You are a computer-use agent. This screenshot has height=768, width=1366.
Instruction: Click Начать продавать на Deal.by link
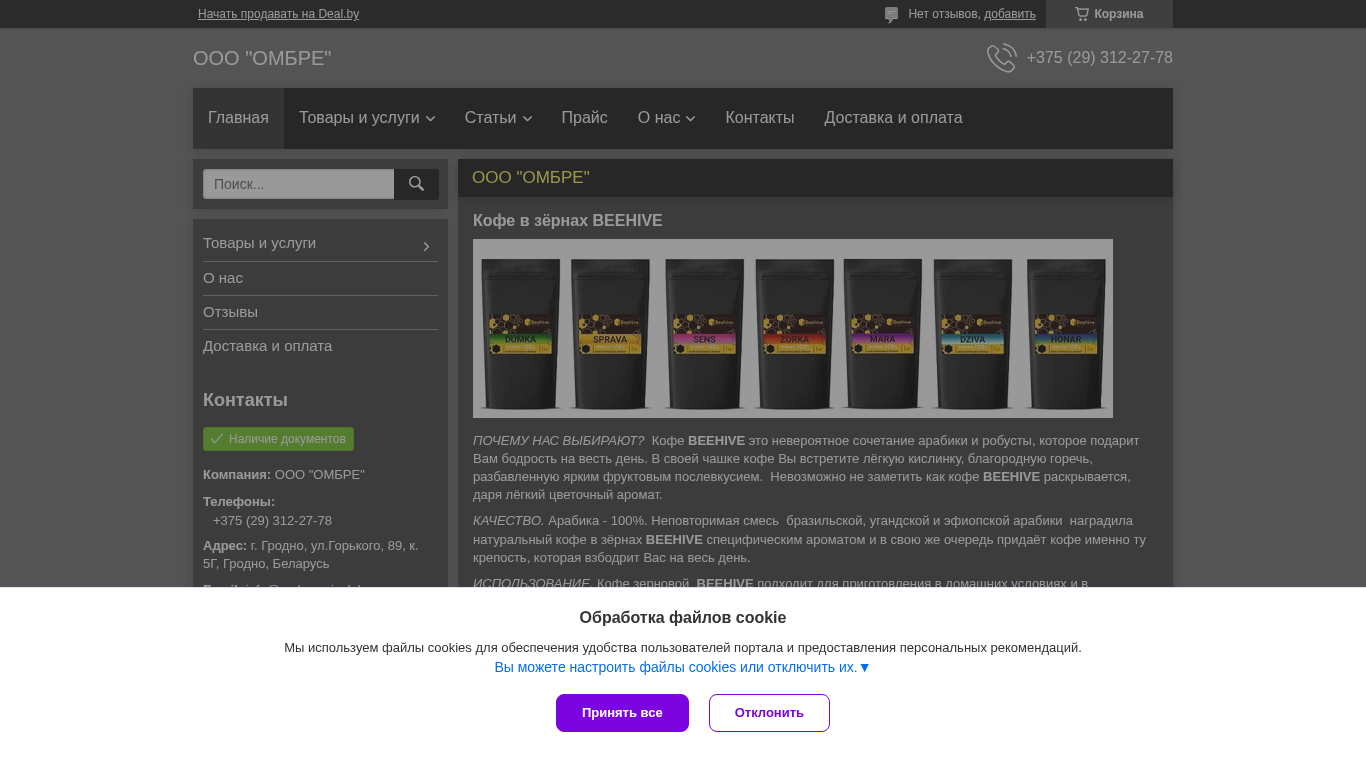278,14
